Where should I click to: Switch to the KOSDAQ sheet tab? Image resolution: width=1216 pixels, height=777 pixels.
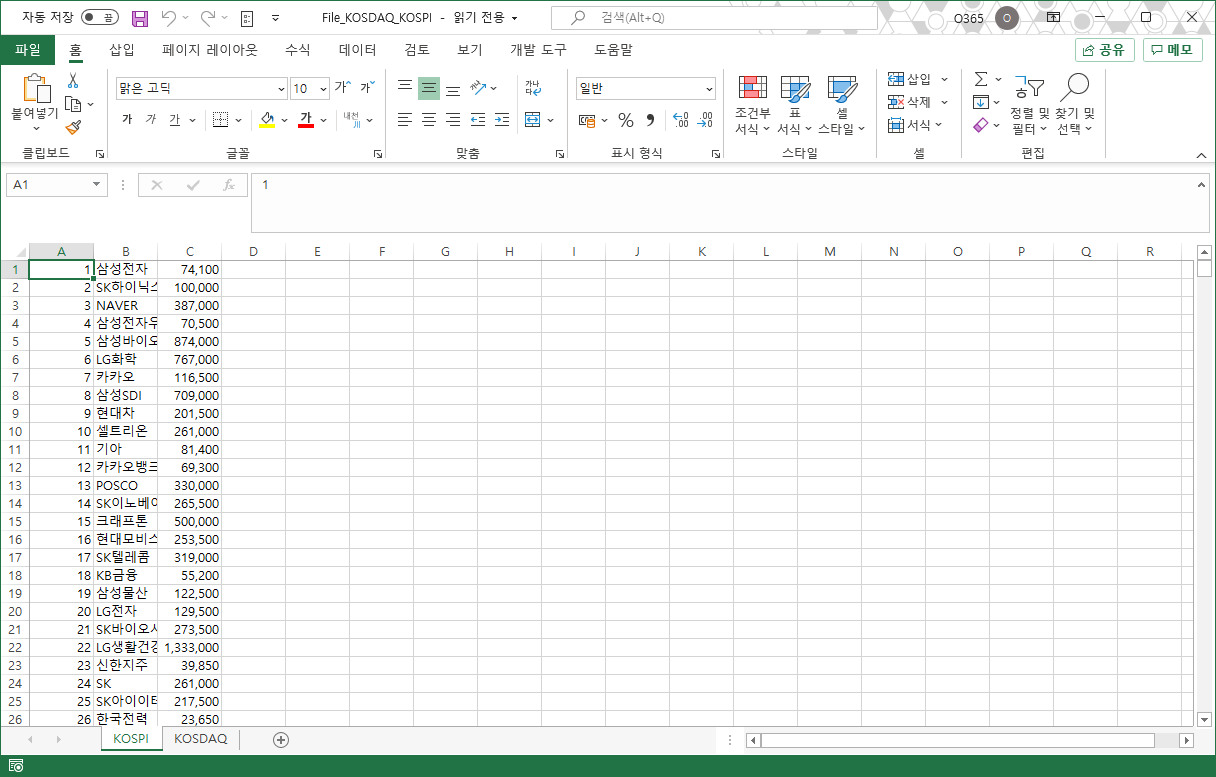point(201,739)
